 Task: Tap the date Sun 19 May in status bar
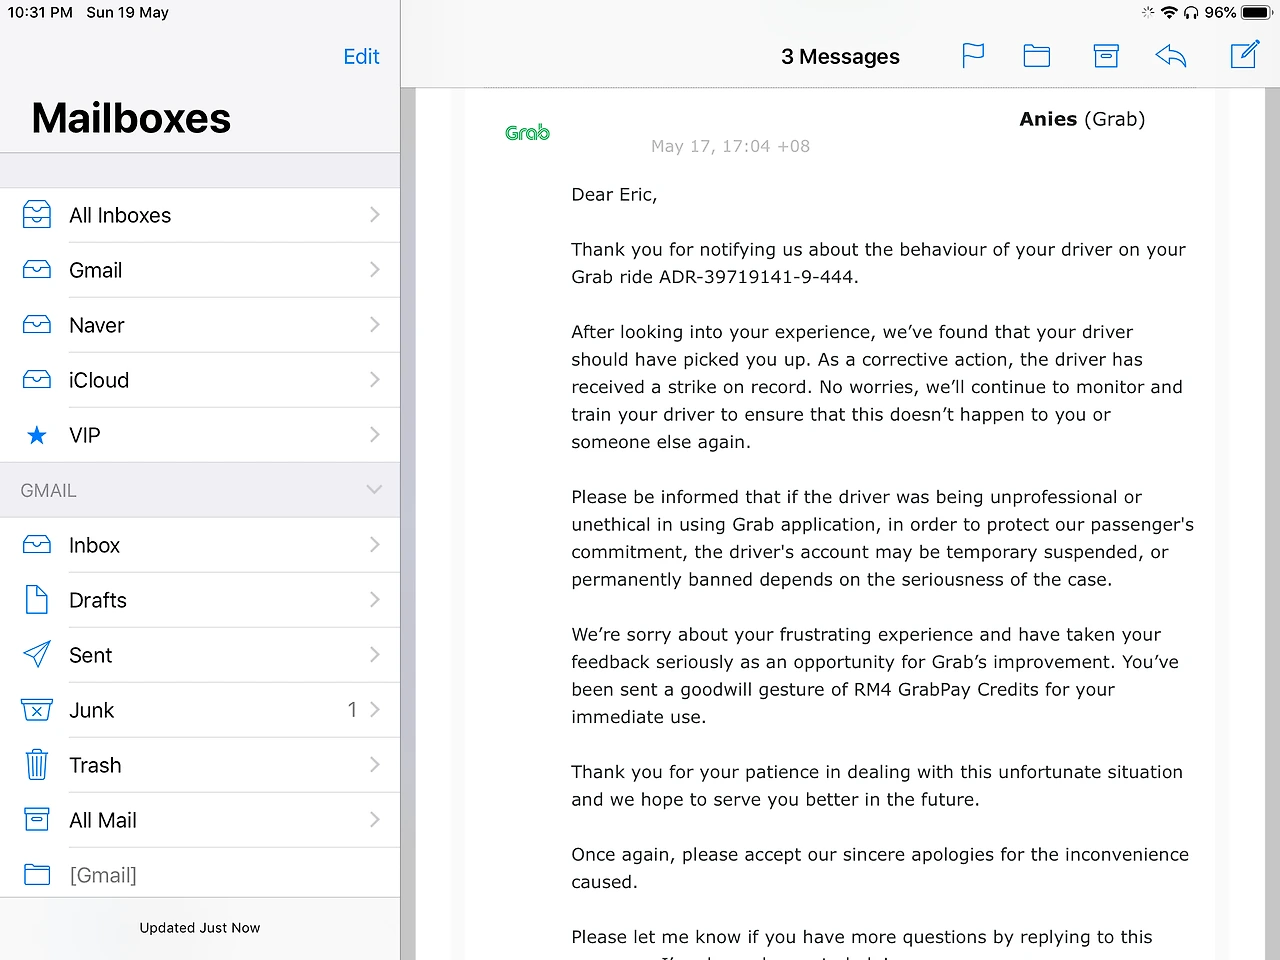point(127,13)
